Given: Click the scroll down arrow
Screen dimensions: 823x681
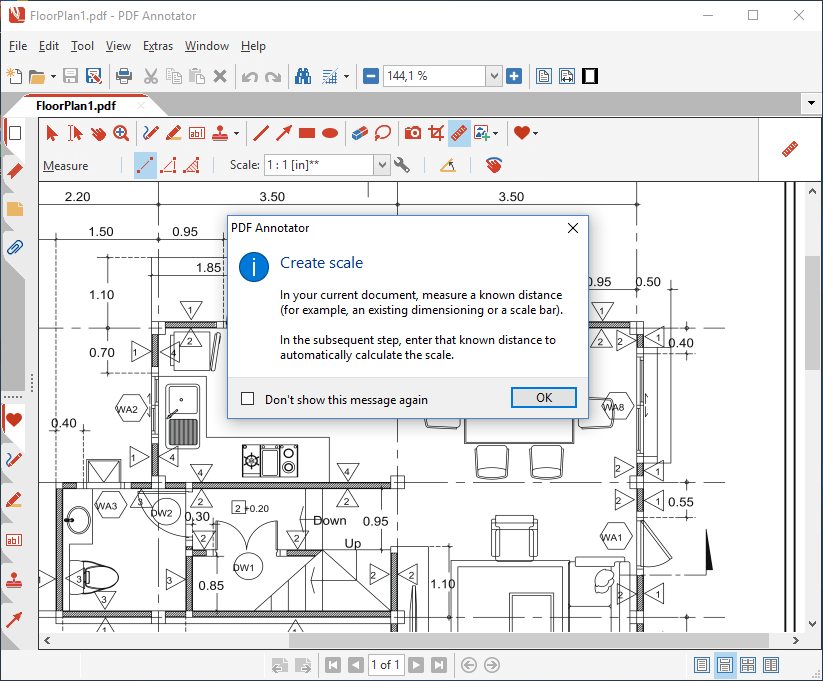Looking at the screenshot, I should [812, 624].
